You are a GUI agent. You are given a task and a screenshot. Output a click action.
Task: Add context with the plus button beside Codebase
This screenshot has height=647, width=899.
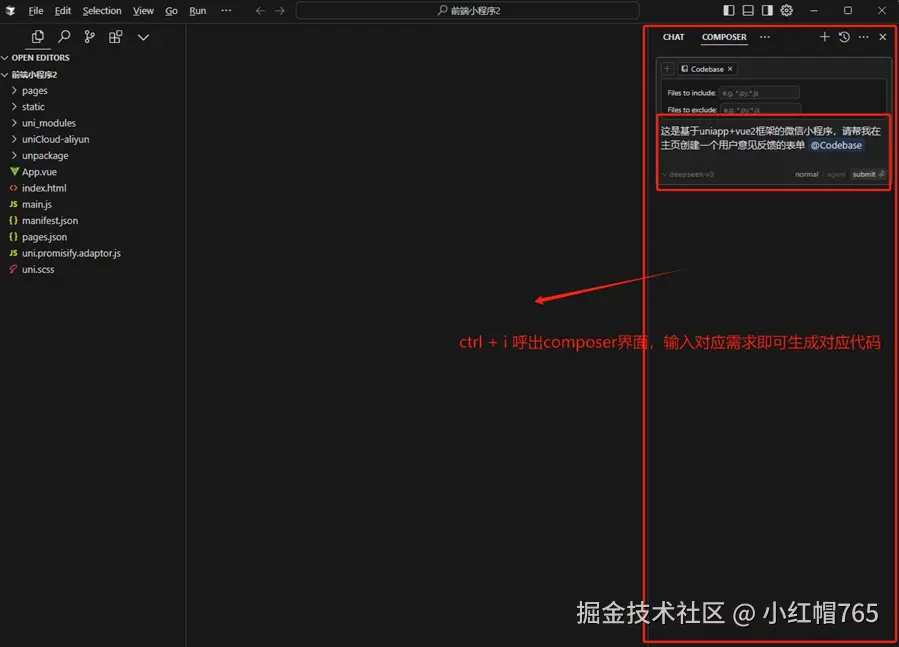[x=667, y=69]
